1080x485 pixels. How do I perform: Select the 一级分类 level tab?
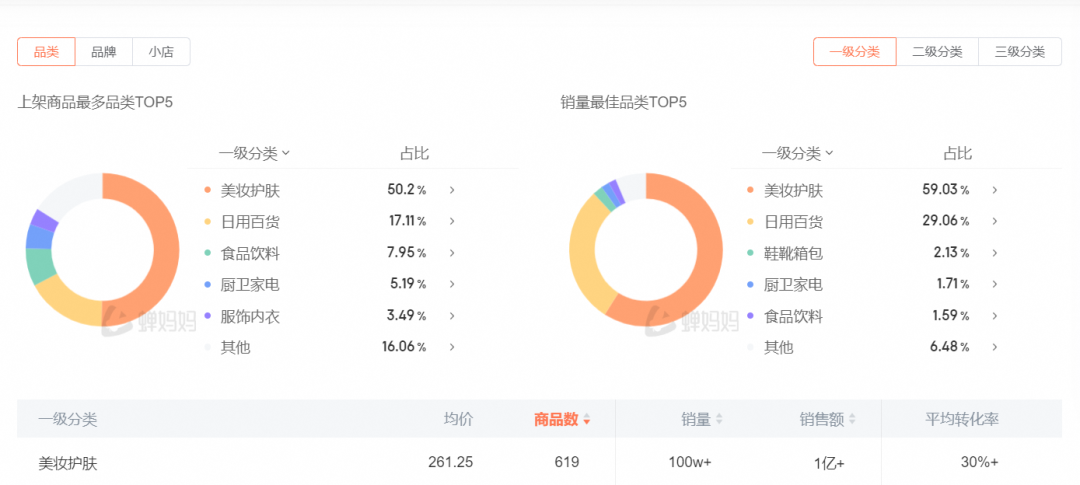[855, 52]
